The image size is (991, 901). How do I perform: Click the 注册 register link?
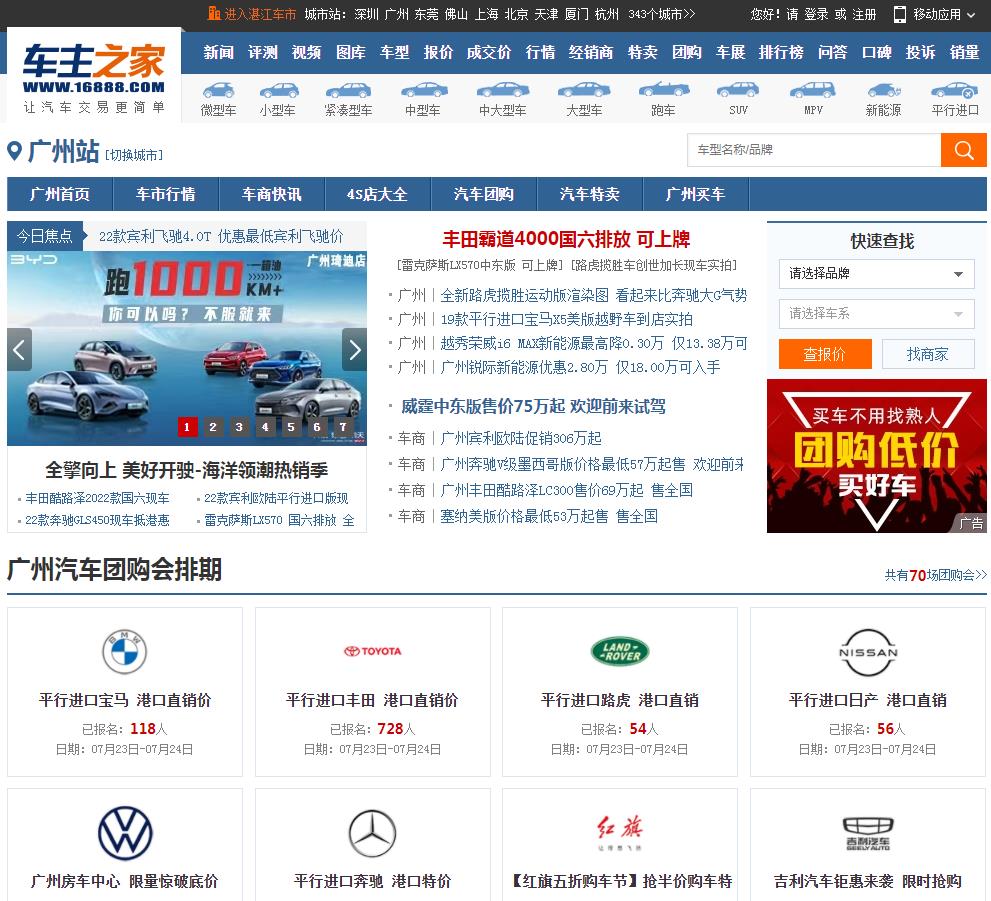[x=864, y=14]
